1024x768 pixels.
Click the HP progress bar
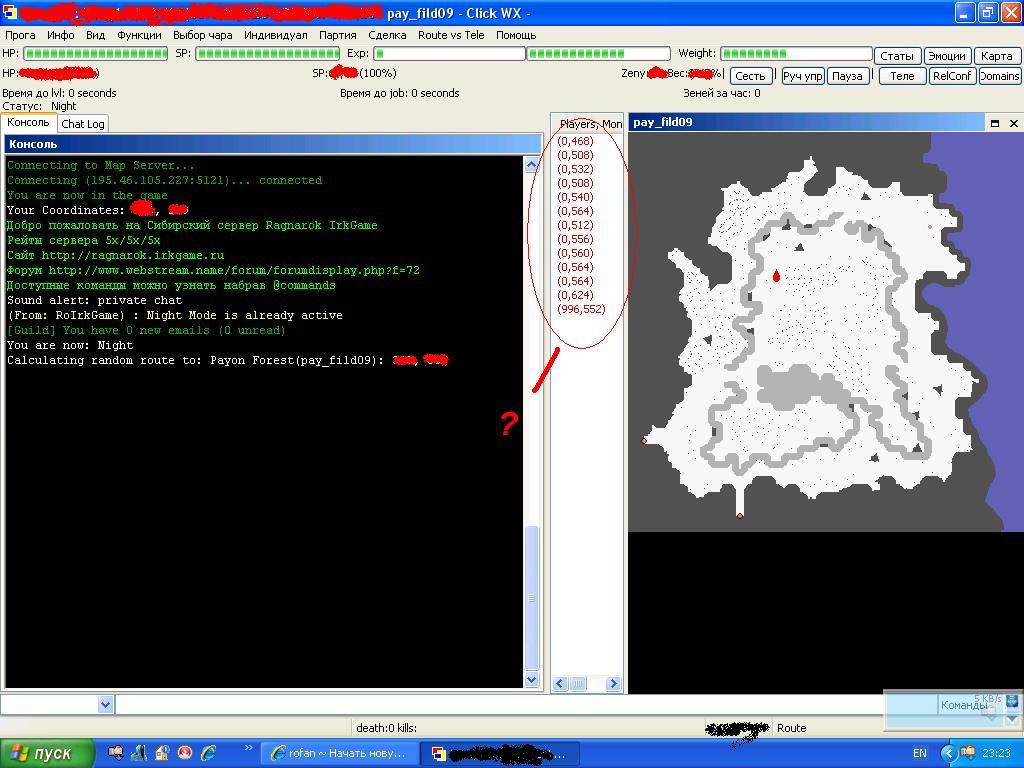click(96, 54)
